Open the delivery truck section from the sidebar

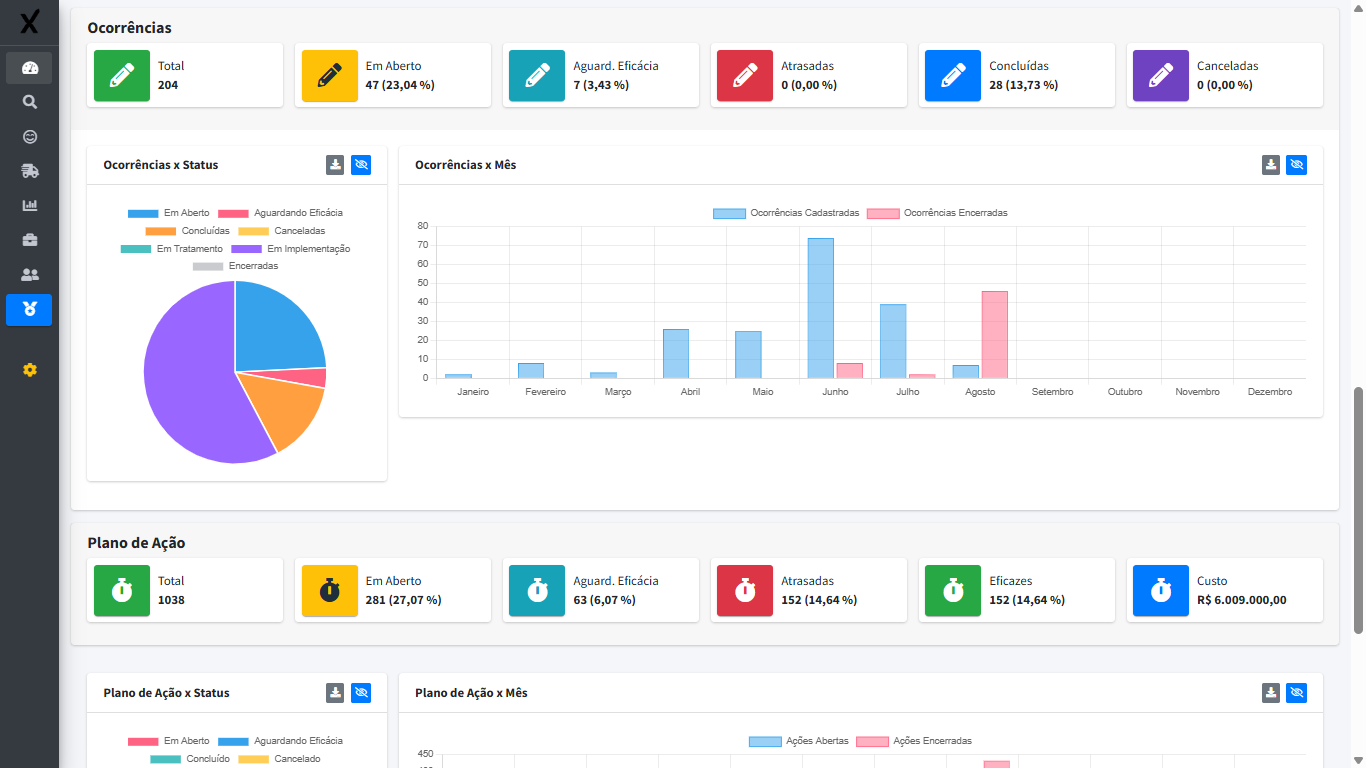pyautogui.click(x=29, y=170)
